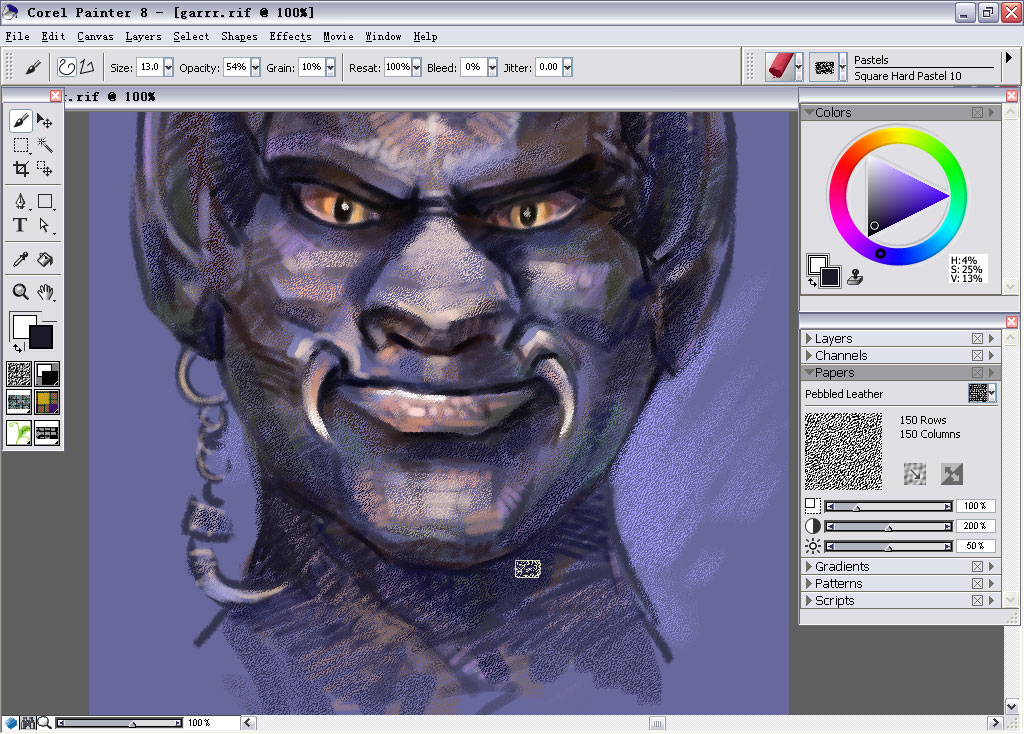Expand the Patterns palette

click(809, 583)
